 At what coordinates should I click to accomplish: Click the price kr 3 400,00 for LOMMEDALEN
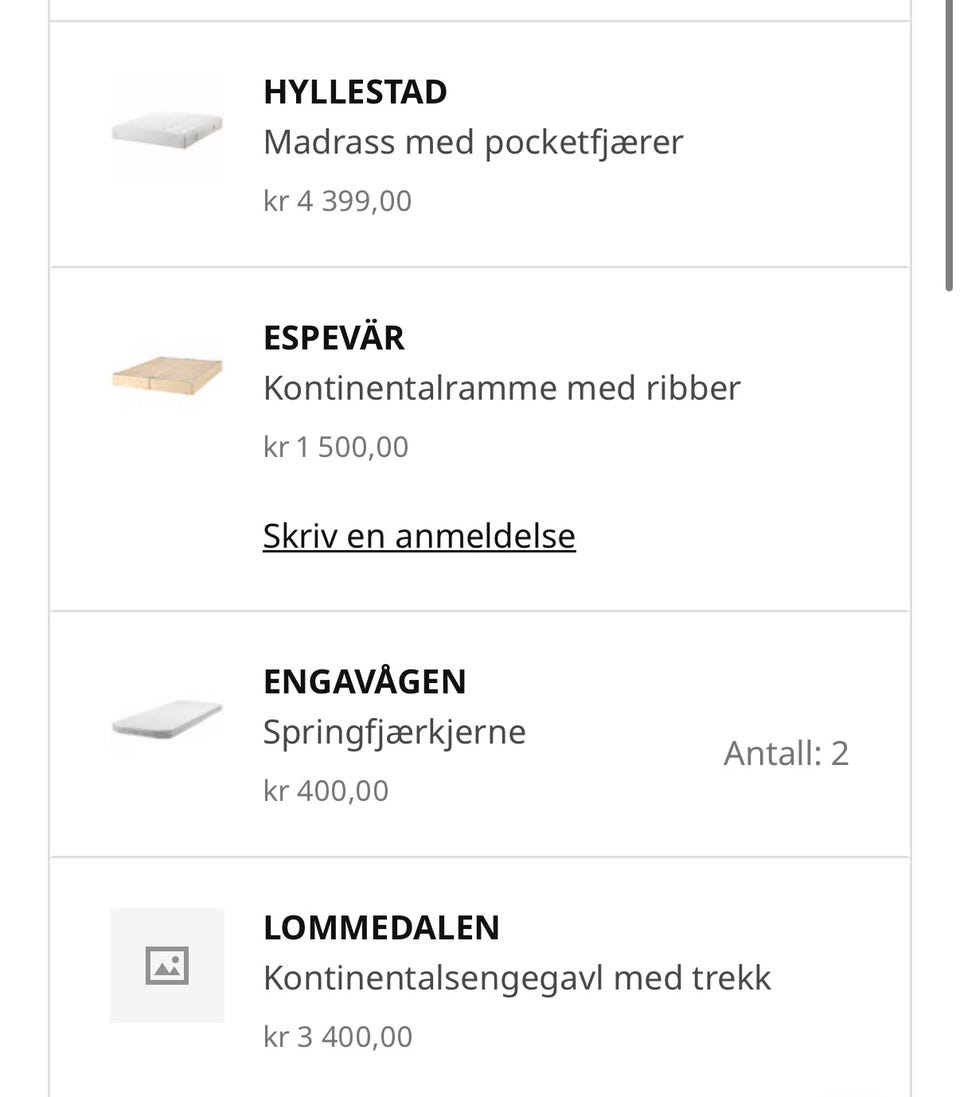337,1036
